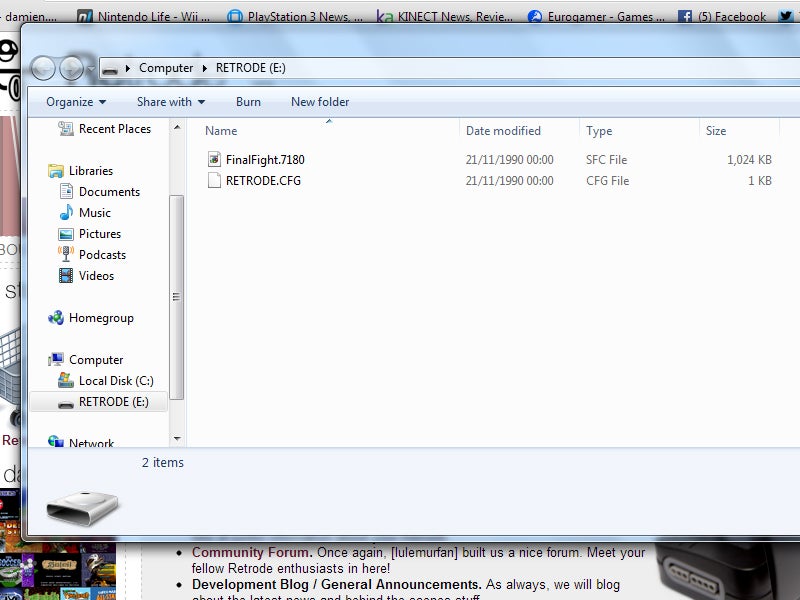Create a New folder
The width and height of the screenshot is (800, 600).
pyautogui.click(x=320, y=102)
